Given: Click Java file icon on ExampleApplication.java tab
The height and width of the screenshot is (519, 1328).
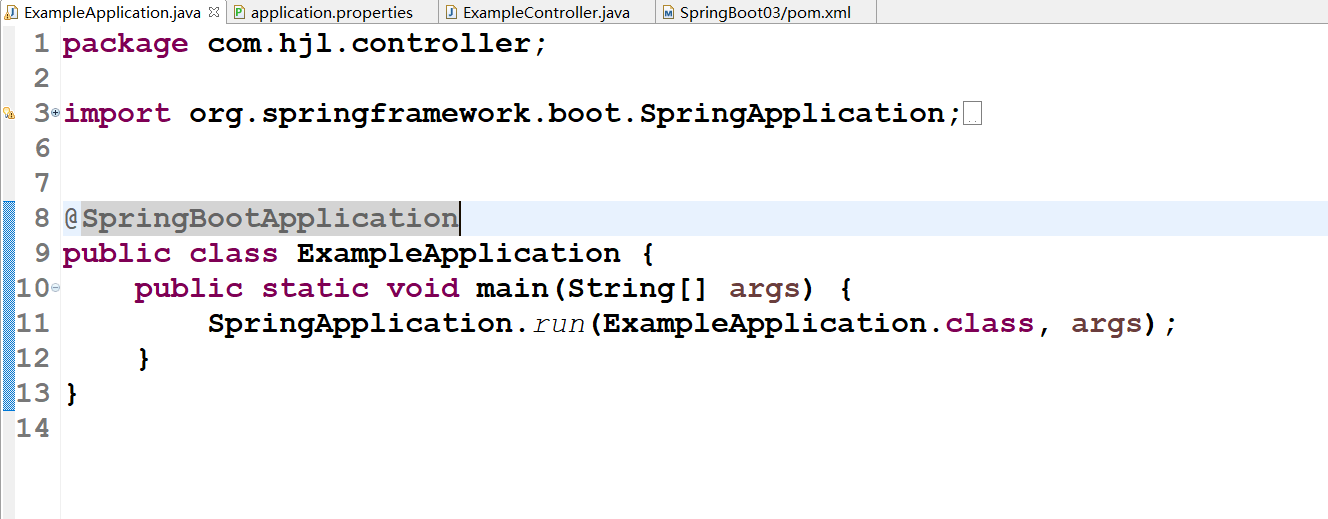Looking at the screenshot, I should point(13,13).
